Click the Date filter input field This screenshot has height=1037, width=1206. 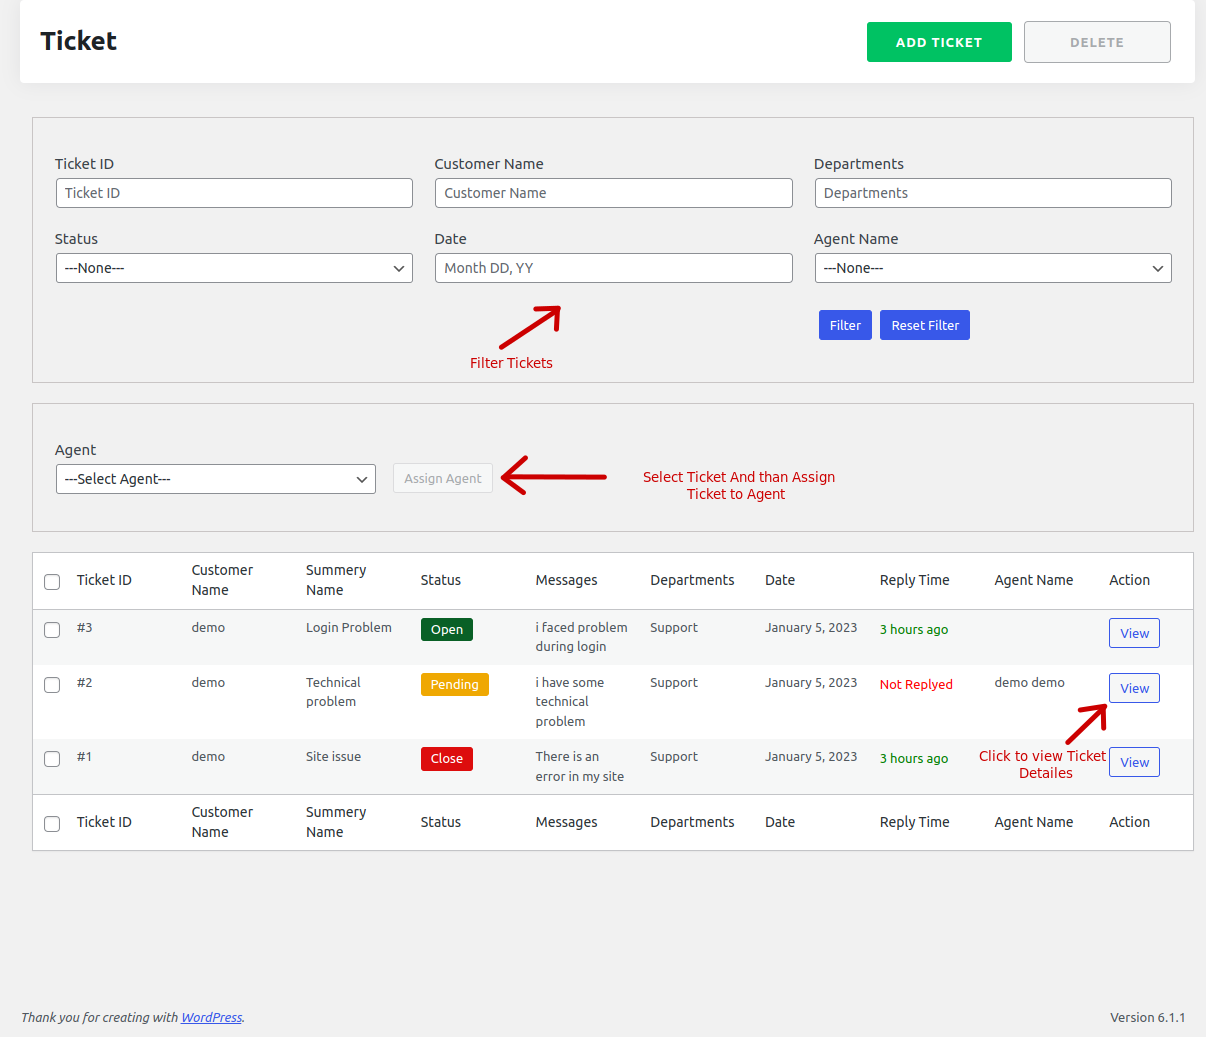614,268
